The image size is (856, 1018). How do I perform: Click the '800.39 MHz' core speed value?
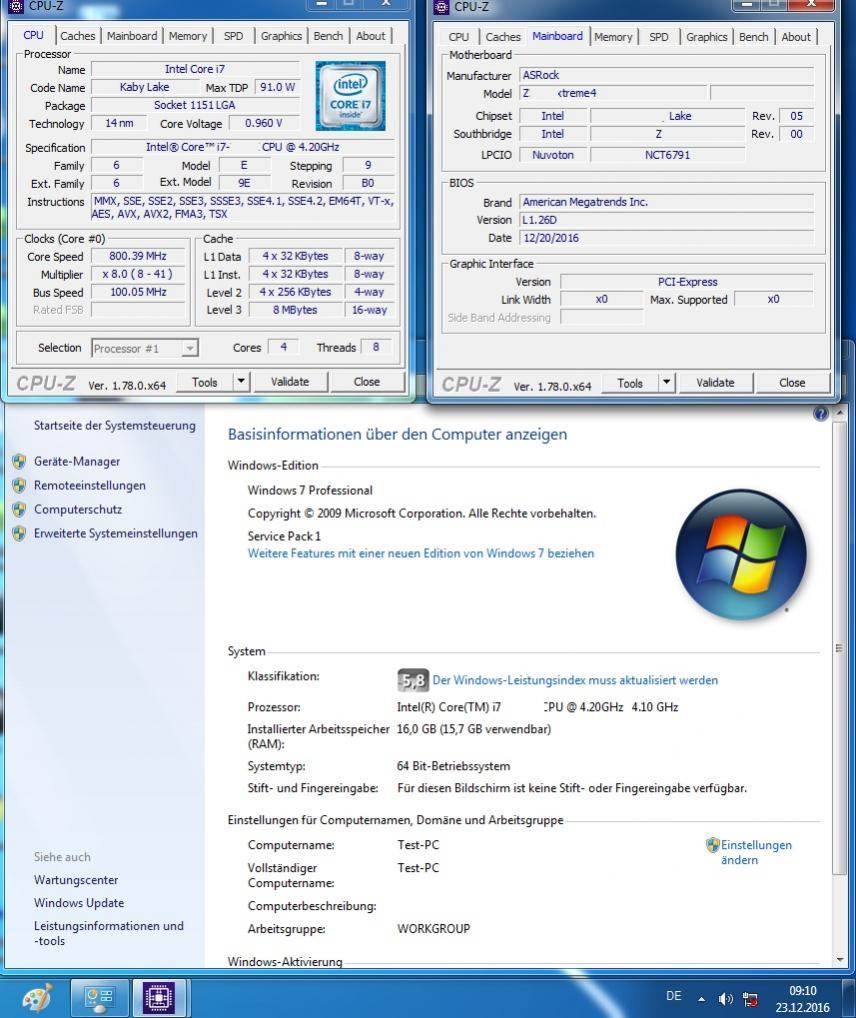[x=138, y=256]
